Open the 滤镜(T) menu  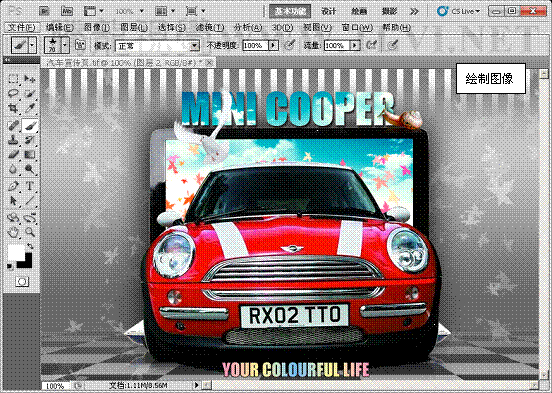point(209,28)
